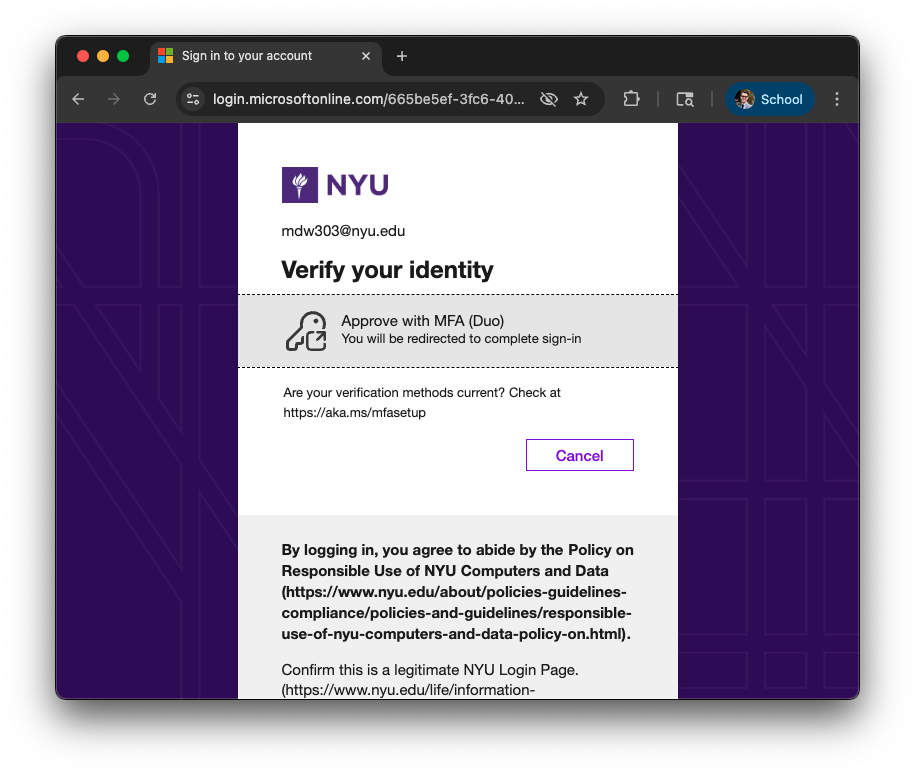Open a new browser tab
Screen dimensions: 915x771
402,56
